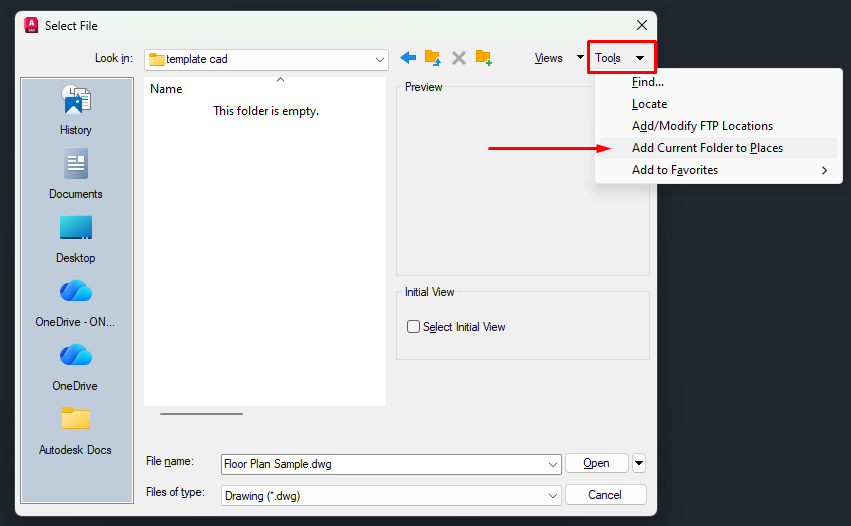
Task: Select Add Current Folder to Places
Action: click(x=719, y=148)
